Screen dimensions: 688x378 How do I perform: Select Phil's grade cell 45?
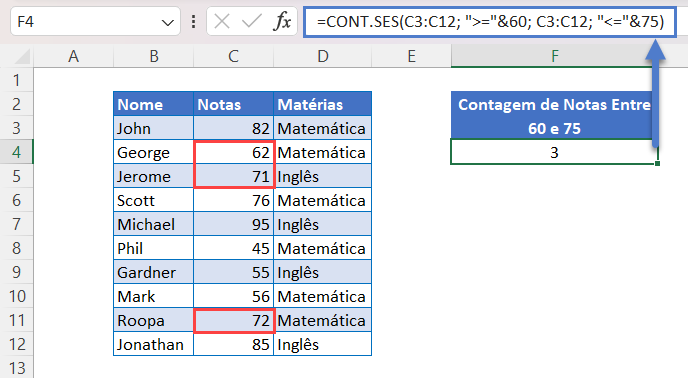233,248
